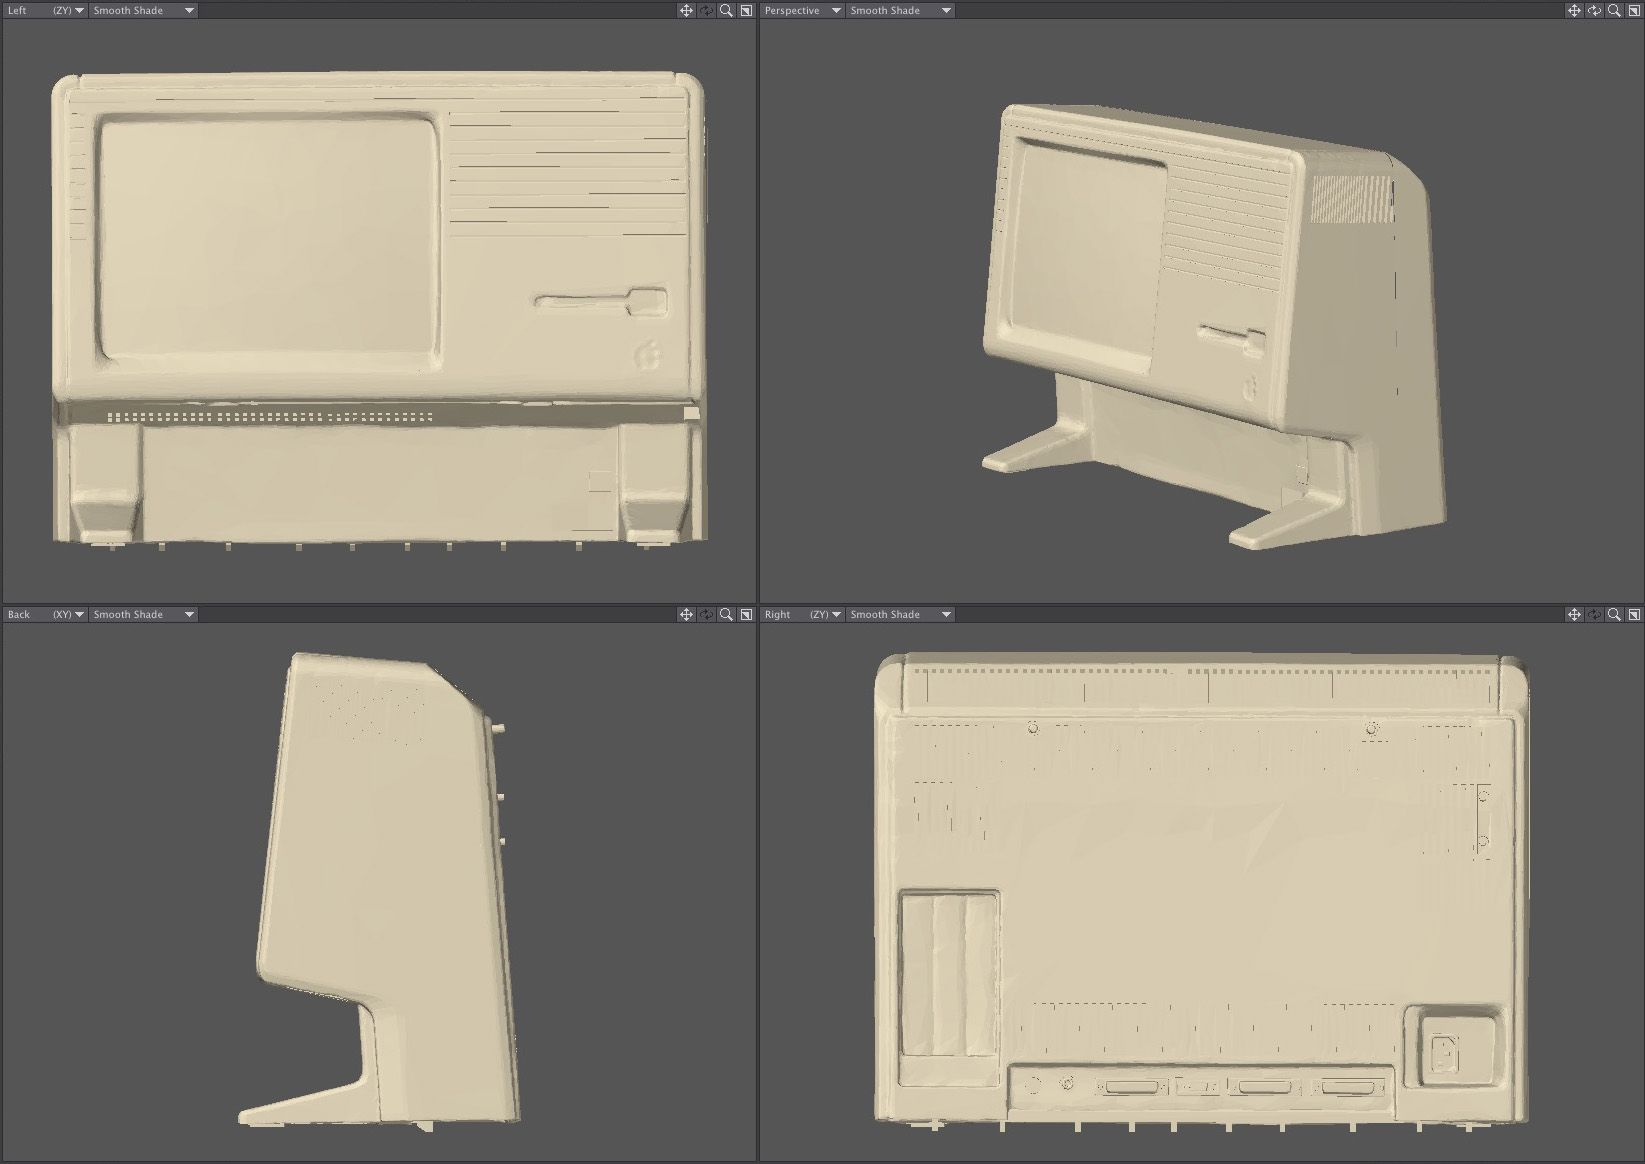Screen dimensions: 1645x1164
Task: Click the zoom magnifier in the Perspective viewport
Action: [1614, 10]
